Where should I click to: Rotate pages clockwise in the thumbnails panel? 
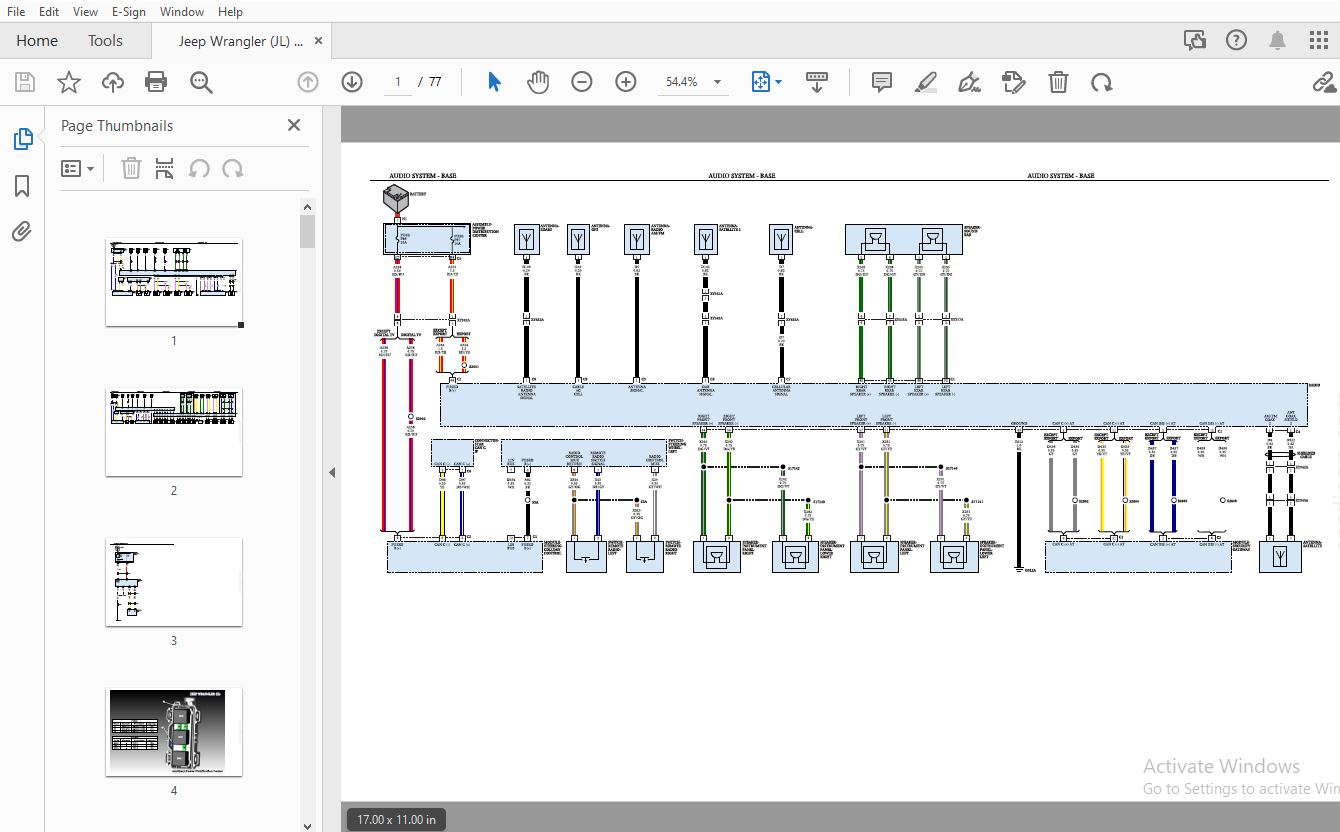(233, 169)
